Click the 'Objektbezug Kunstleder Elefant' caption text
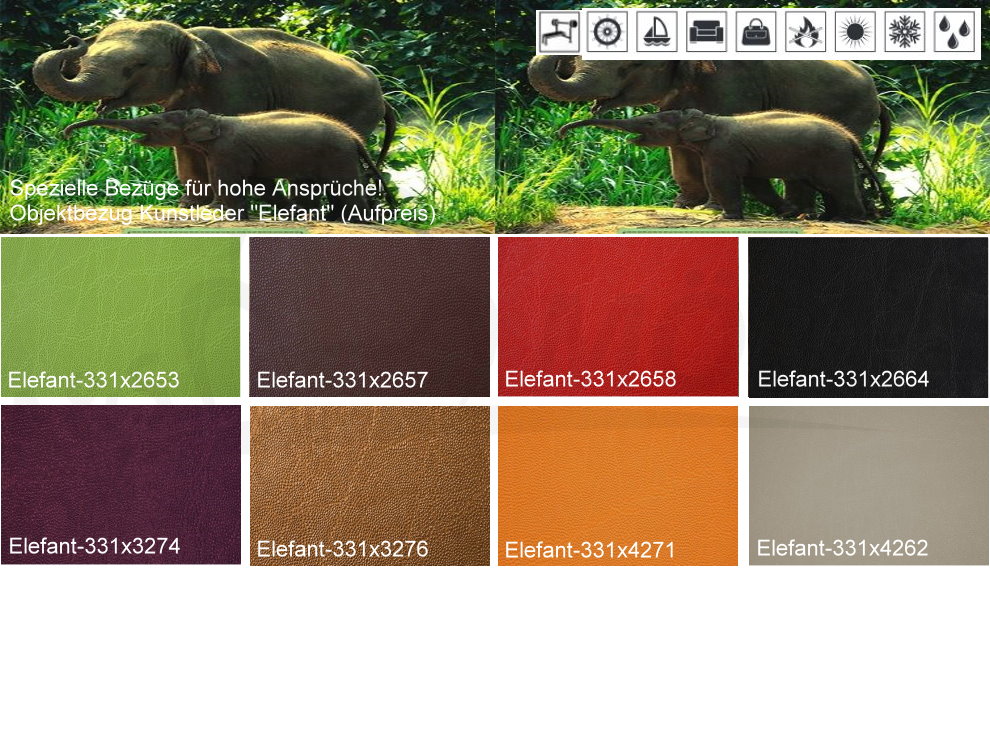Screen dimensions: 990x740 point(222,213)
